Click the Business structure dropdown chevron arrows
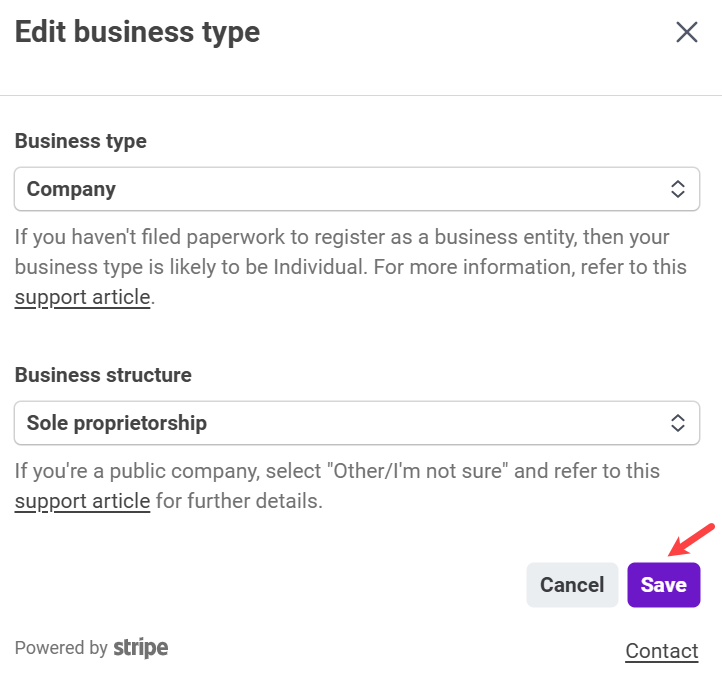This screenshot has width=722, height=676. 677,423
